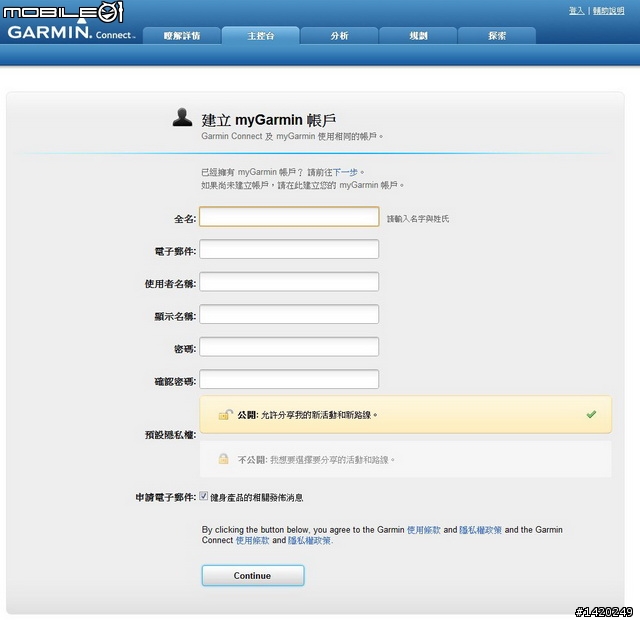The width and height of the screenshot is (640, 620).
Task: Click the Garmin Connect logo
Action: coord(71,32)
